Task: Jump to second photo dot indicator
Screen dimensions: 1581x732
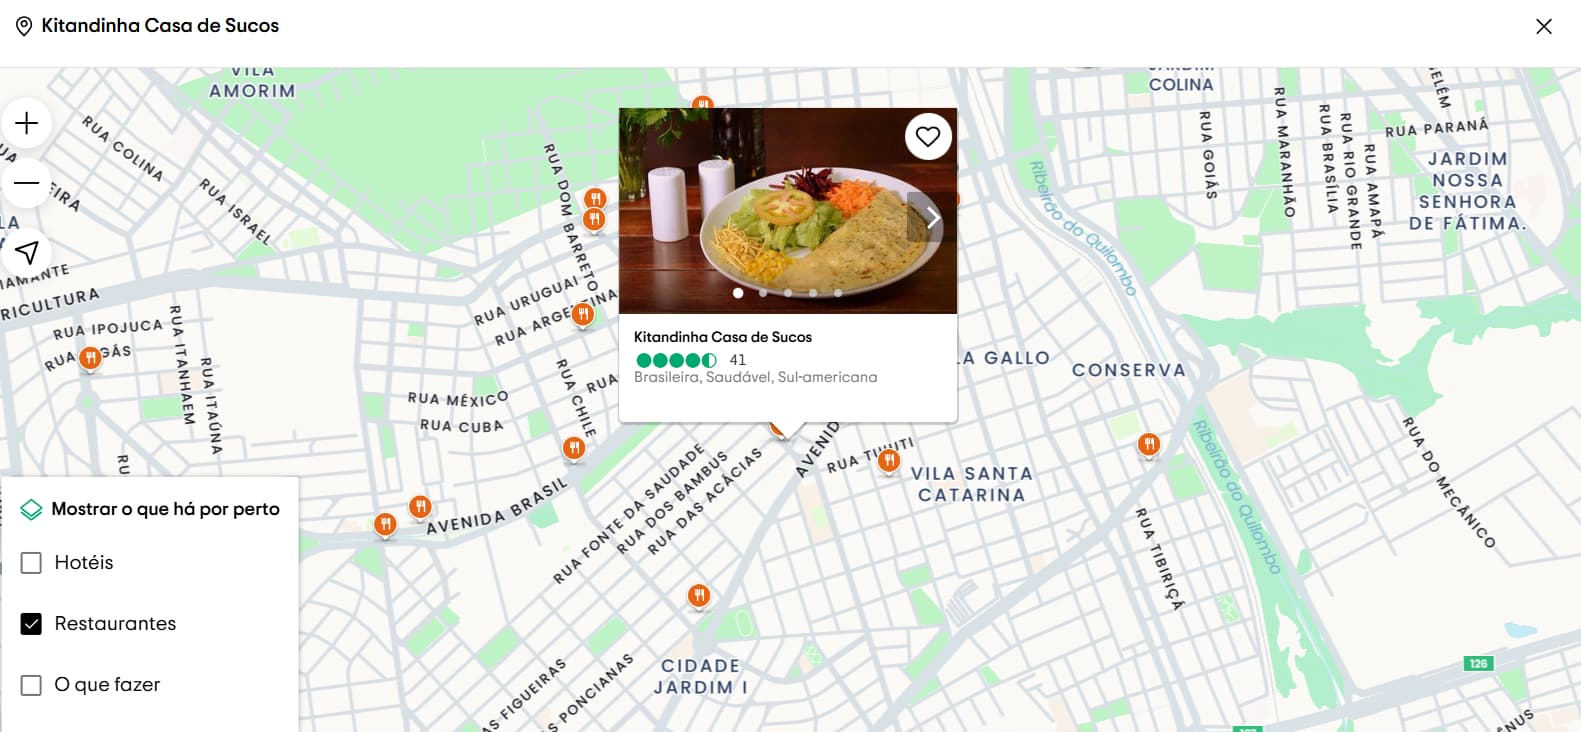Action: [763, 293]
